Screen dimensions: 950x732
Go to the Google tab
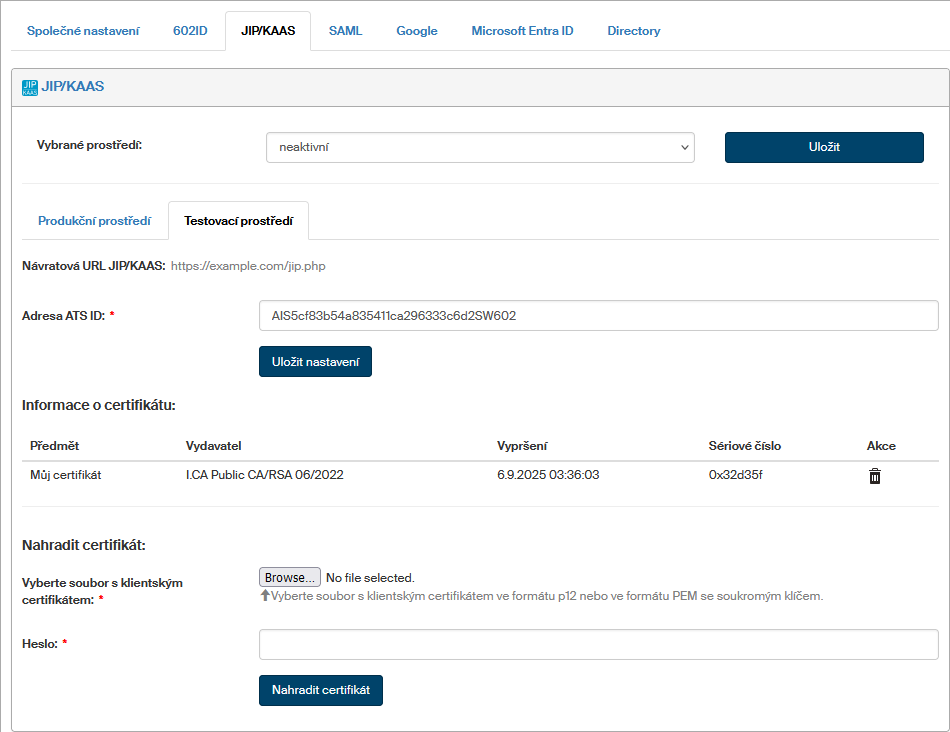pyautogui.click(x=416, y=31)
